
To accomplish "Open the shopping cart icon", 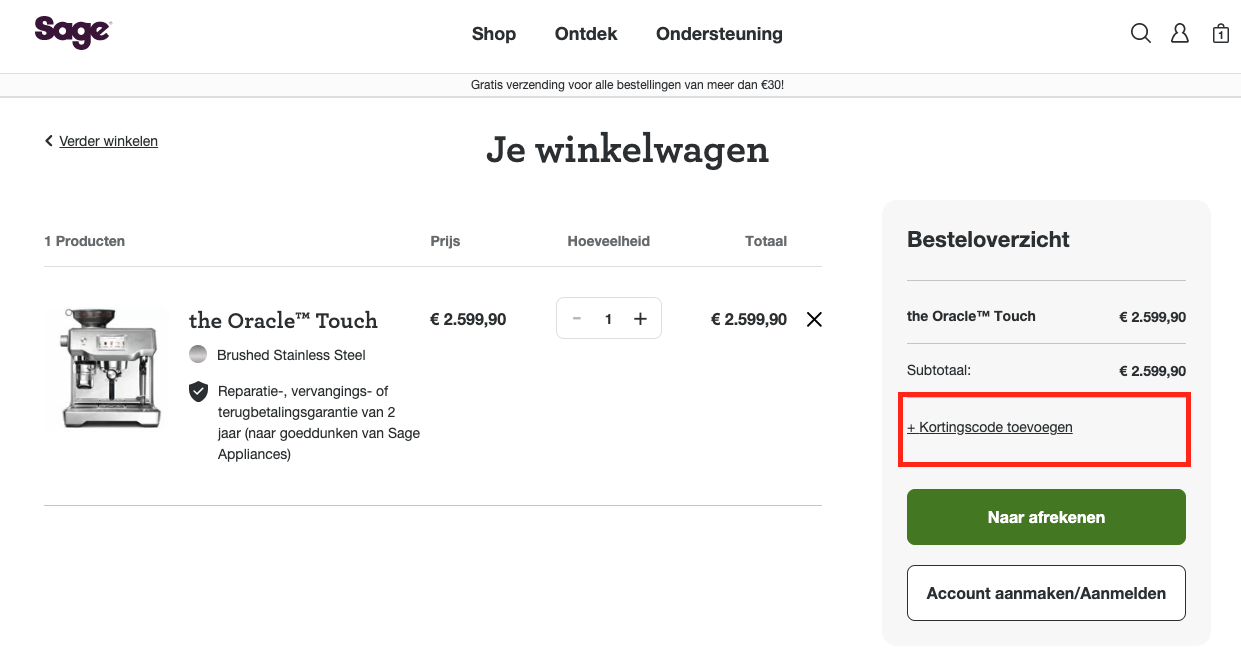I will (1220, 34).
